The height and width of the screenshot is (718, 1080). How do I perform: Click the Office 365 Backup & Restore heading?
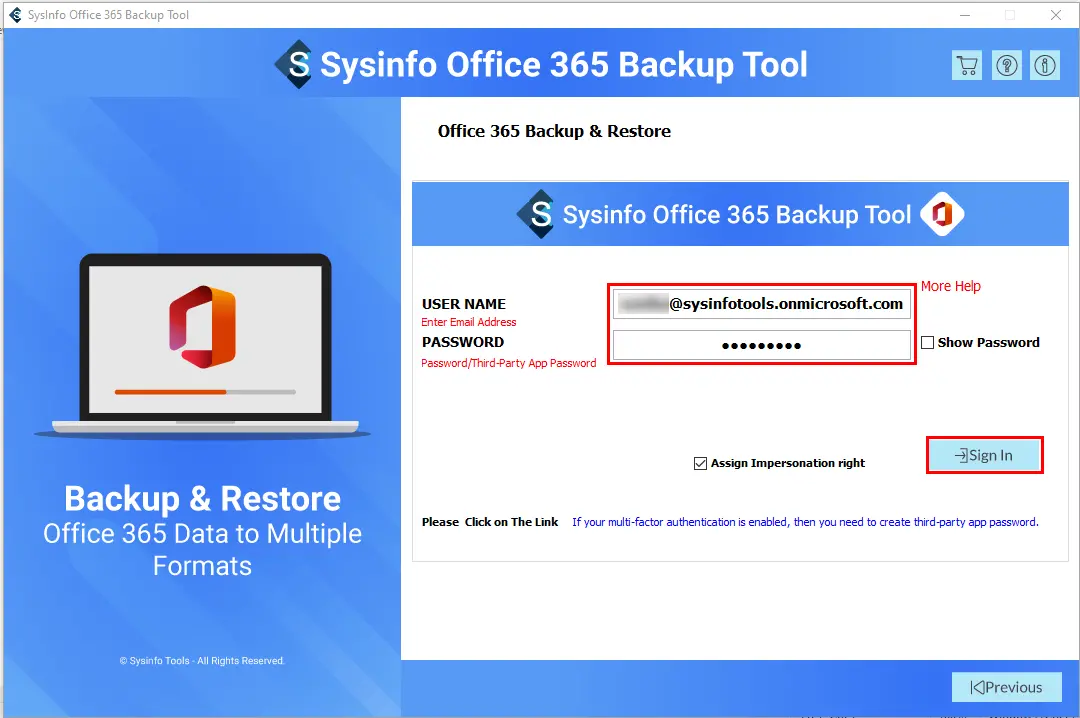[554, 131]
